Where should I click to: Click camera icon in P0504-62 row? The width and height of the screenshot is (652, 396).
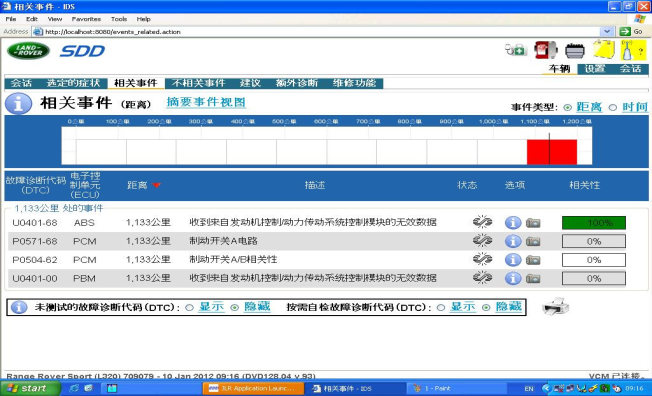pyautogui.click(x=533, y=260)
